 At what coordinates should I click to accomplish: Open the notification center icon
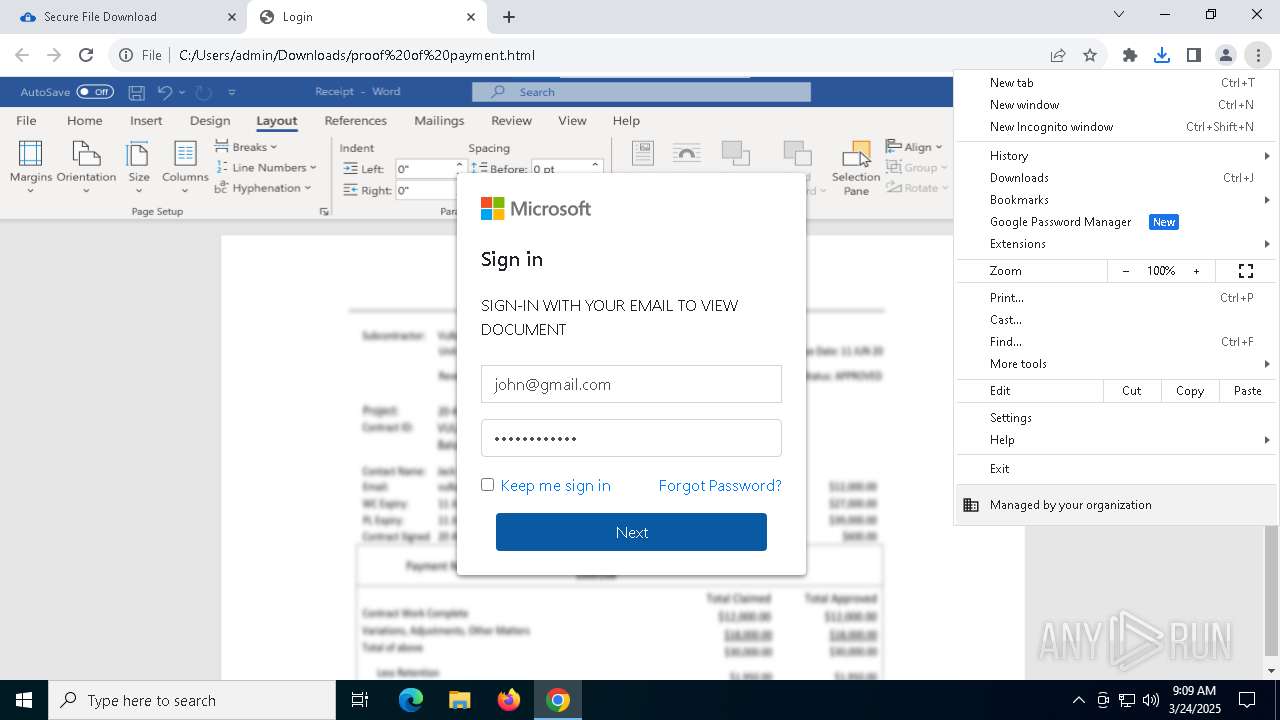click(1247, 700)
